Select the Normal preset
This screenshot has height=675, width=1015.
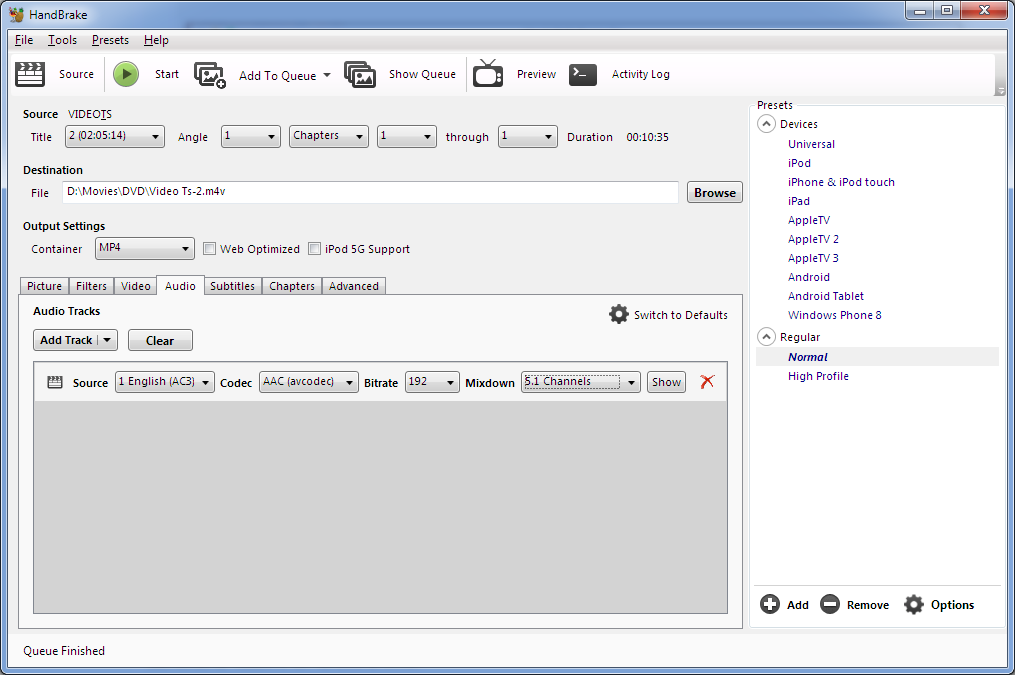807,357
